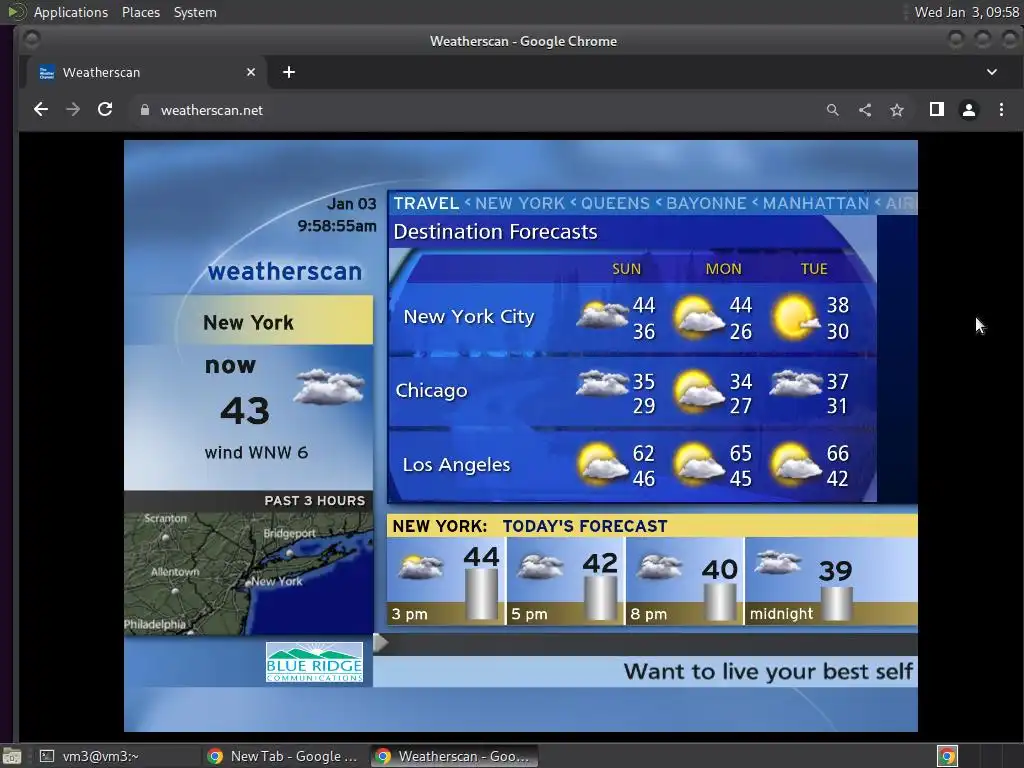Open the Applications menu
Image resolution: width=1024 pixels, height=768 pixels.
pyautogui.click(x=71, y=12)
